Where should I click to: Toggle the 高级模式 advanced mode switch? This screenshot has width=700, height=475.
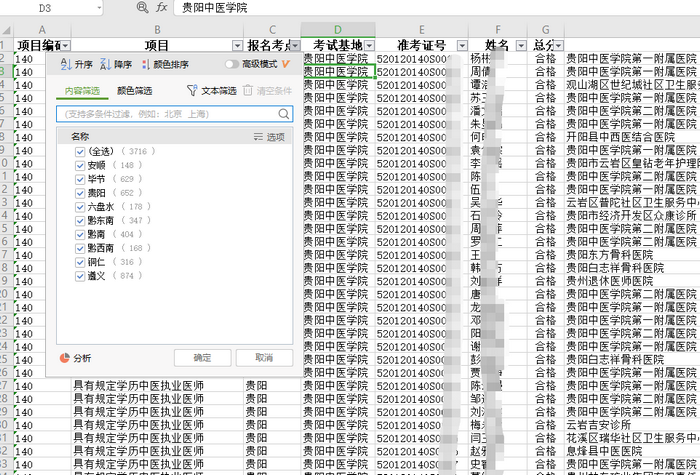[232, 64]
